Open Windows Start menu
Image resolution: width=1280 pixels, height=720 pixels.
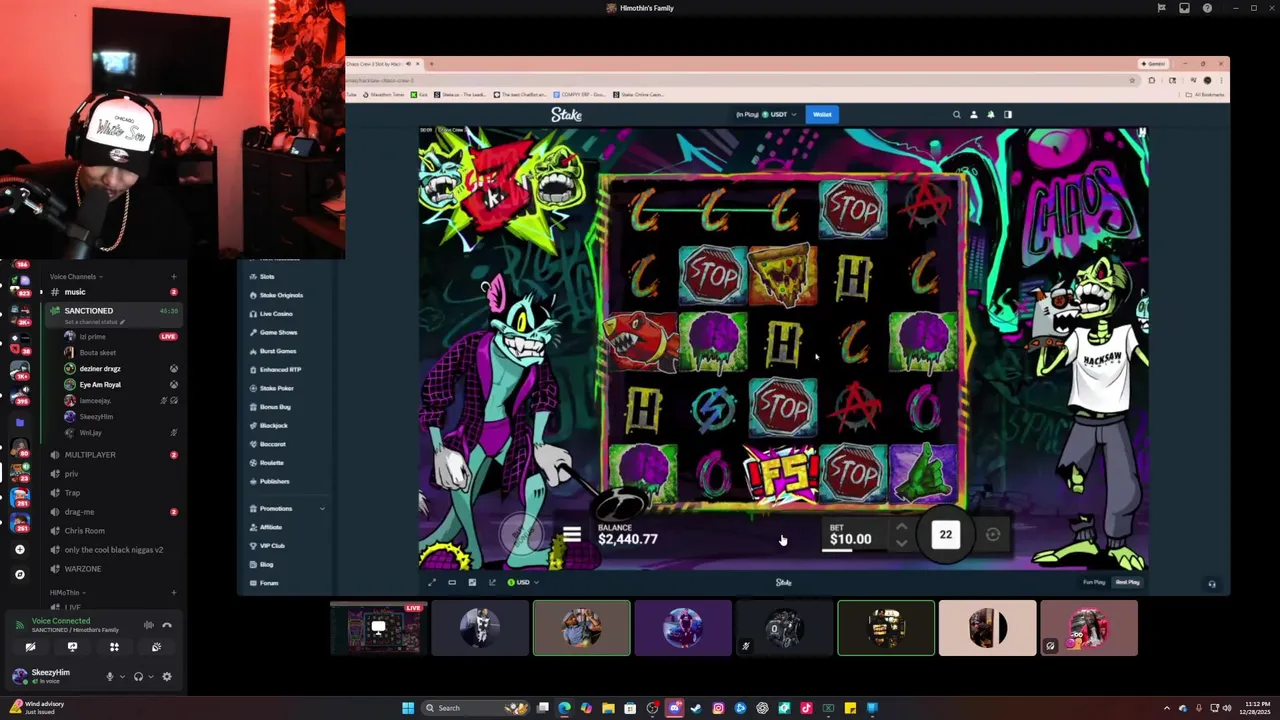(x=408, y=708)
